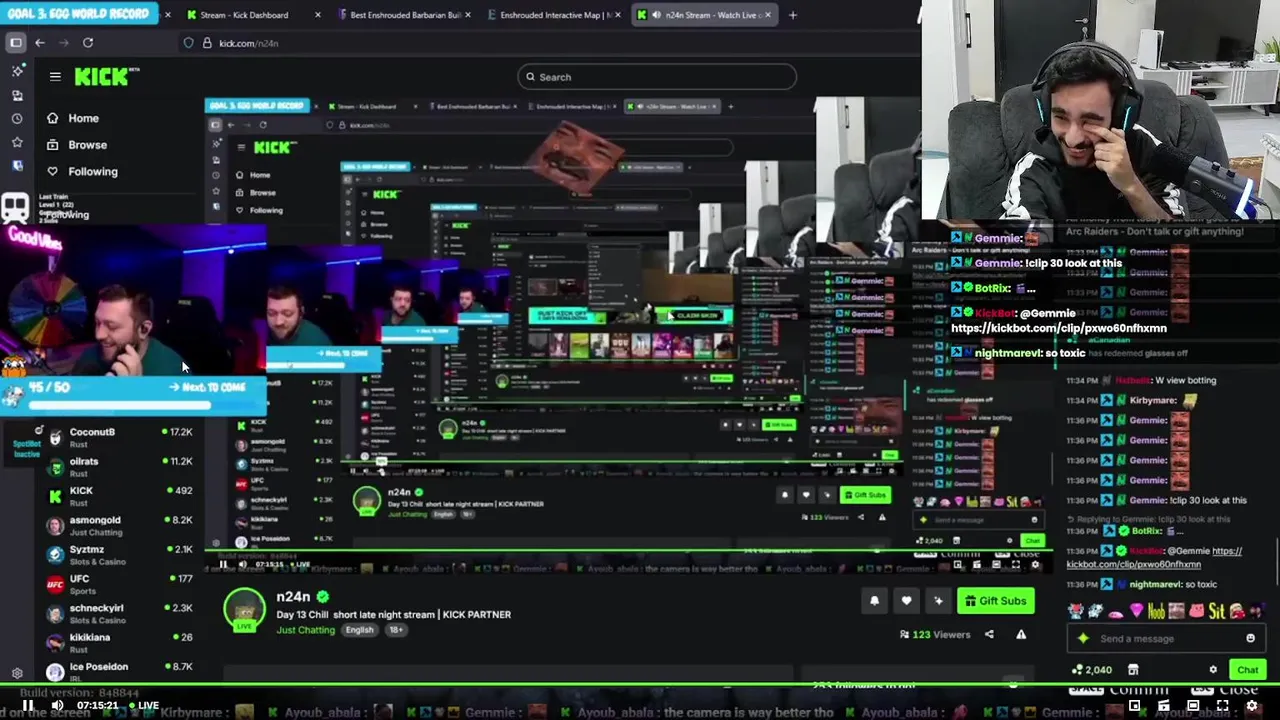
Task: Enter fullscreen in the outer player
Action: [1222, 705]
